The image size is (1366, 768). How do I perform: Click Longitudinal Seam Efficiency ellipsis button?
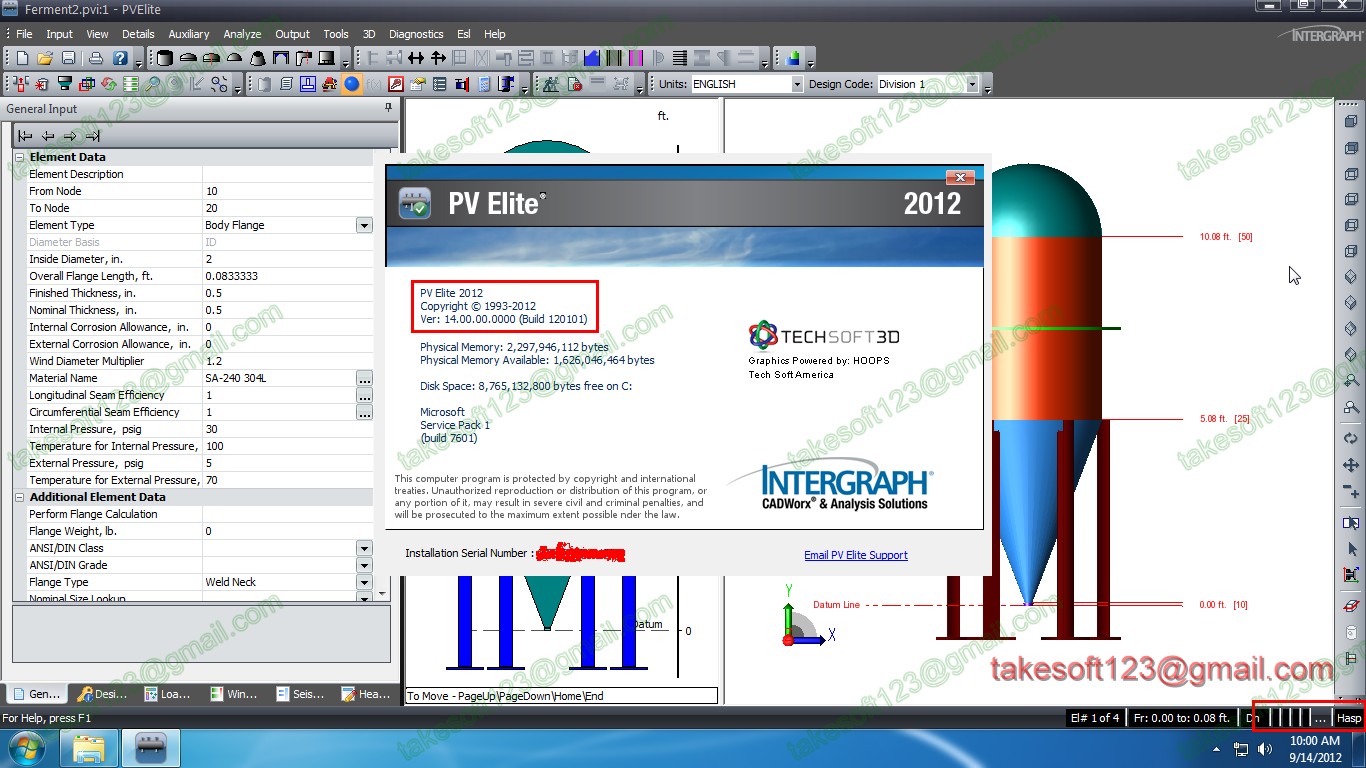click(364, 396)
